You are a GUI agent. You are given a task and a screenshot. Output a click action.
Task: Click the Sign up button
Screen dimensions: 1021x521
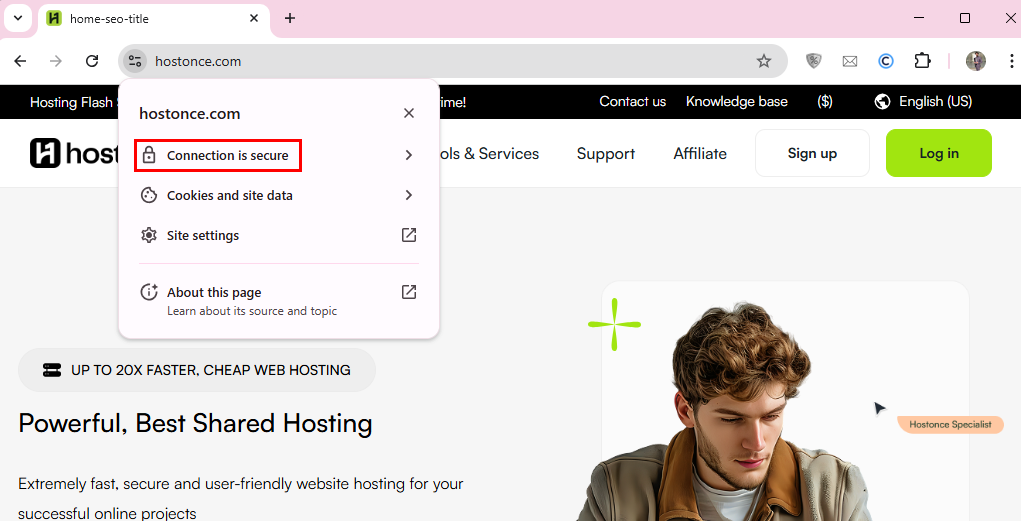pos(812,153)
